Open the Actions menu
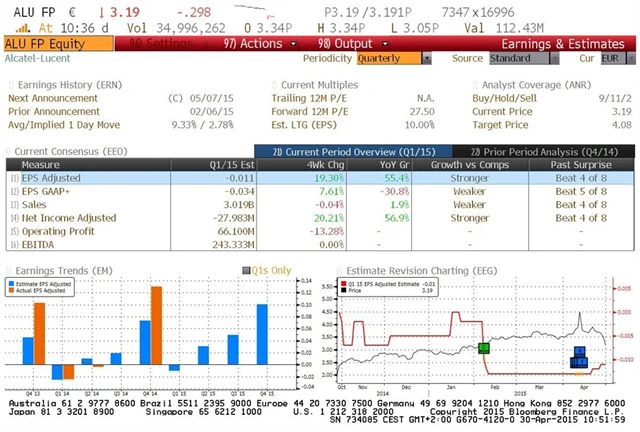Image resolution: width=640 pixels, height=432 pixels. 252,44
